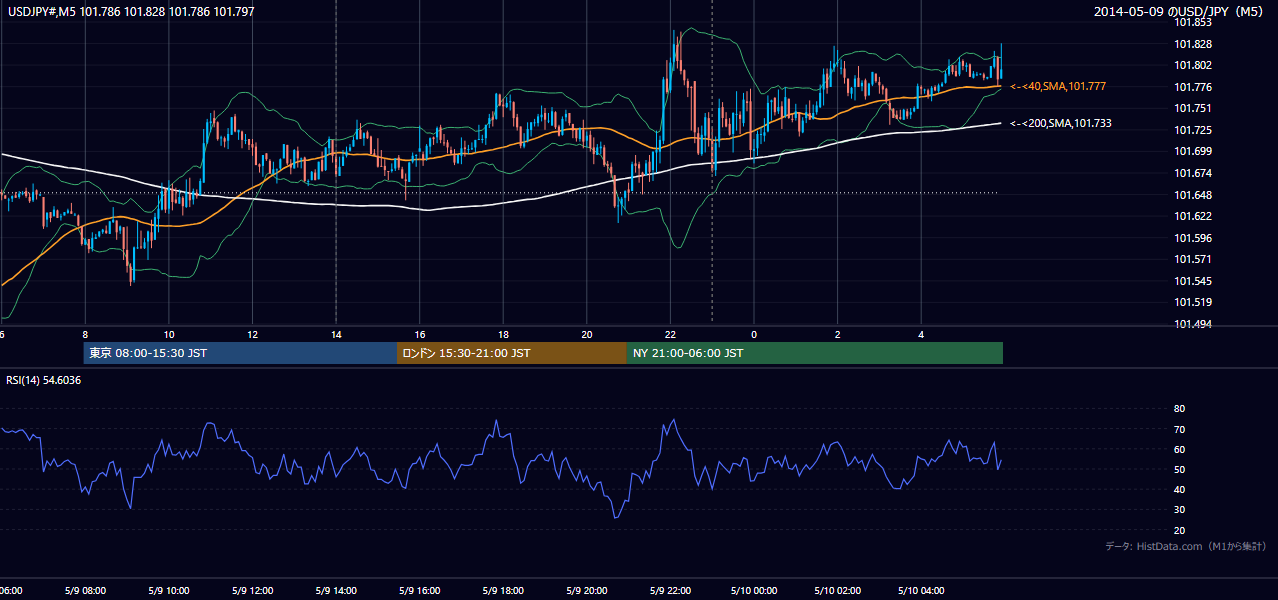The width and height of the screenshot is (1278, 600).
Task: Click price axis value 101.776
Action: tap(1192, 87)
